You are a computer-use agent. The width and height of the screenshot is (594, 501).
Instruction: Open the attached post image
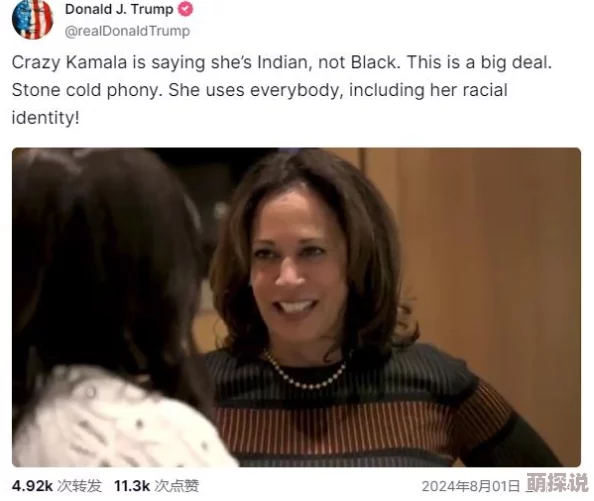tap(296, 307)
